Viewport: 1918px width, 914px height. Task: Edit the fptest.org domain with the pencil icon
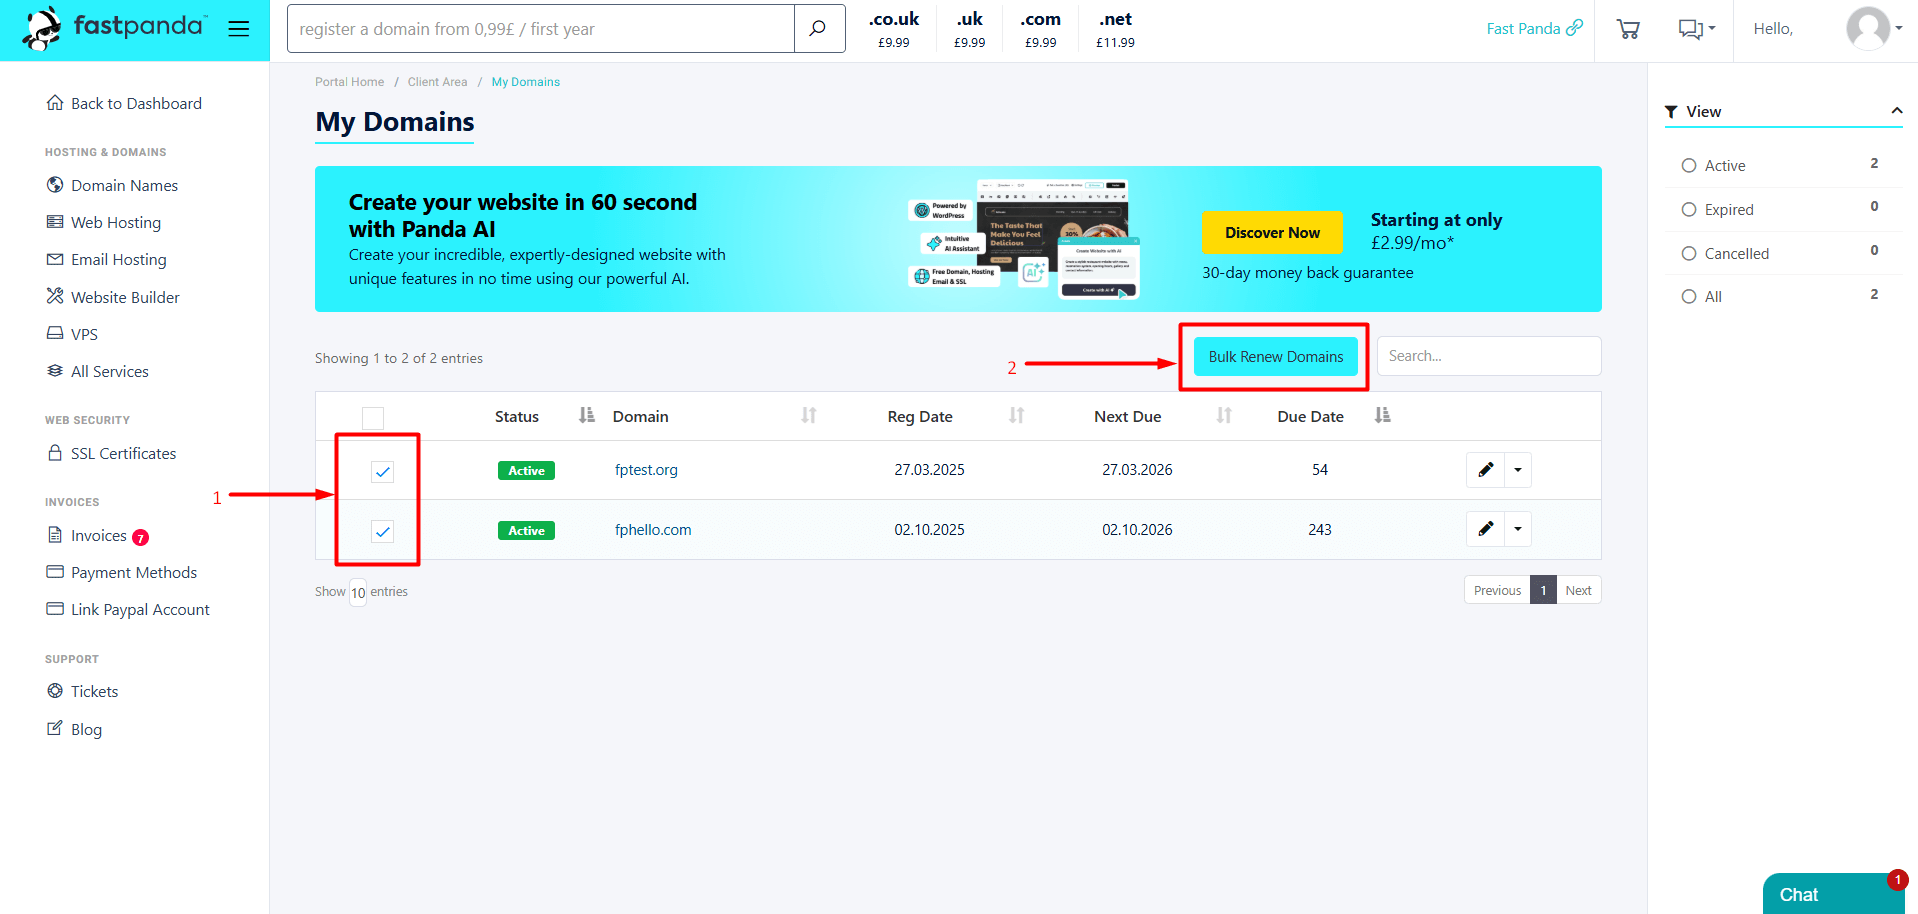1484,469
